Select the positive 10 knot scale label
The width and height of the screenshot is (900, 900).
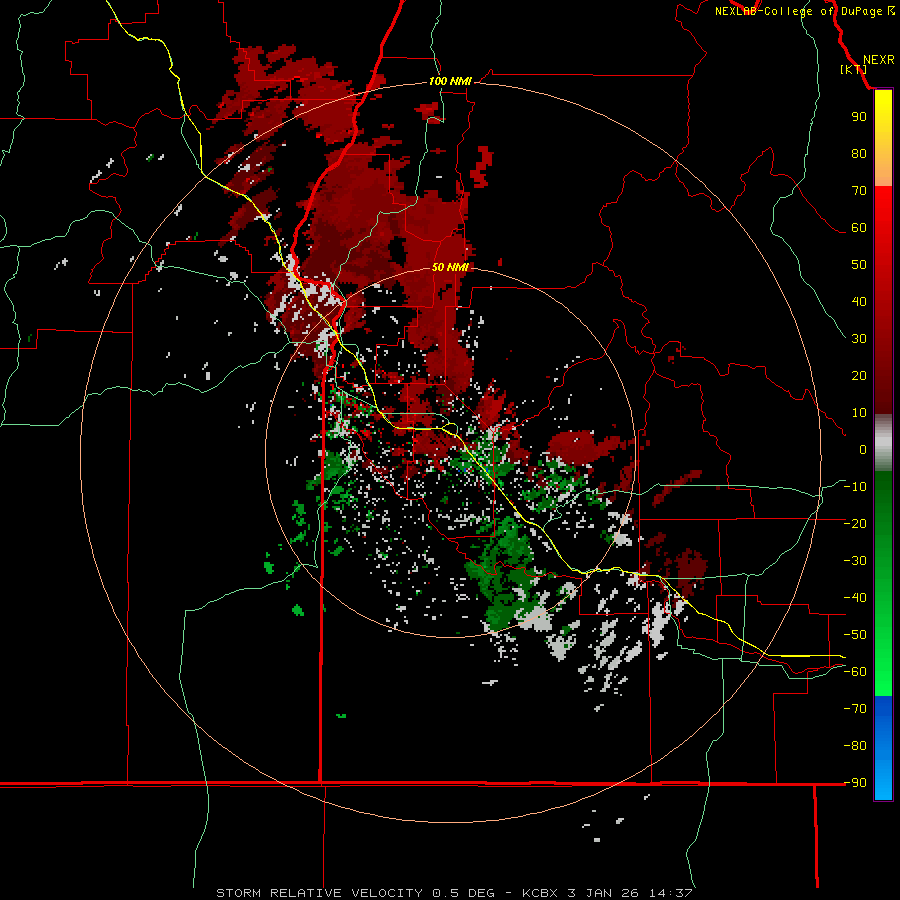click(859, 413)
